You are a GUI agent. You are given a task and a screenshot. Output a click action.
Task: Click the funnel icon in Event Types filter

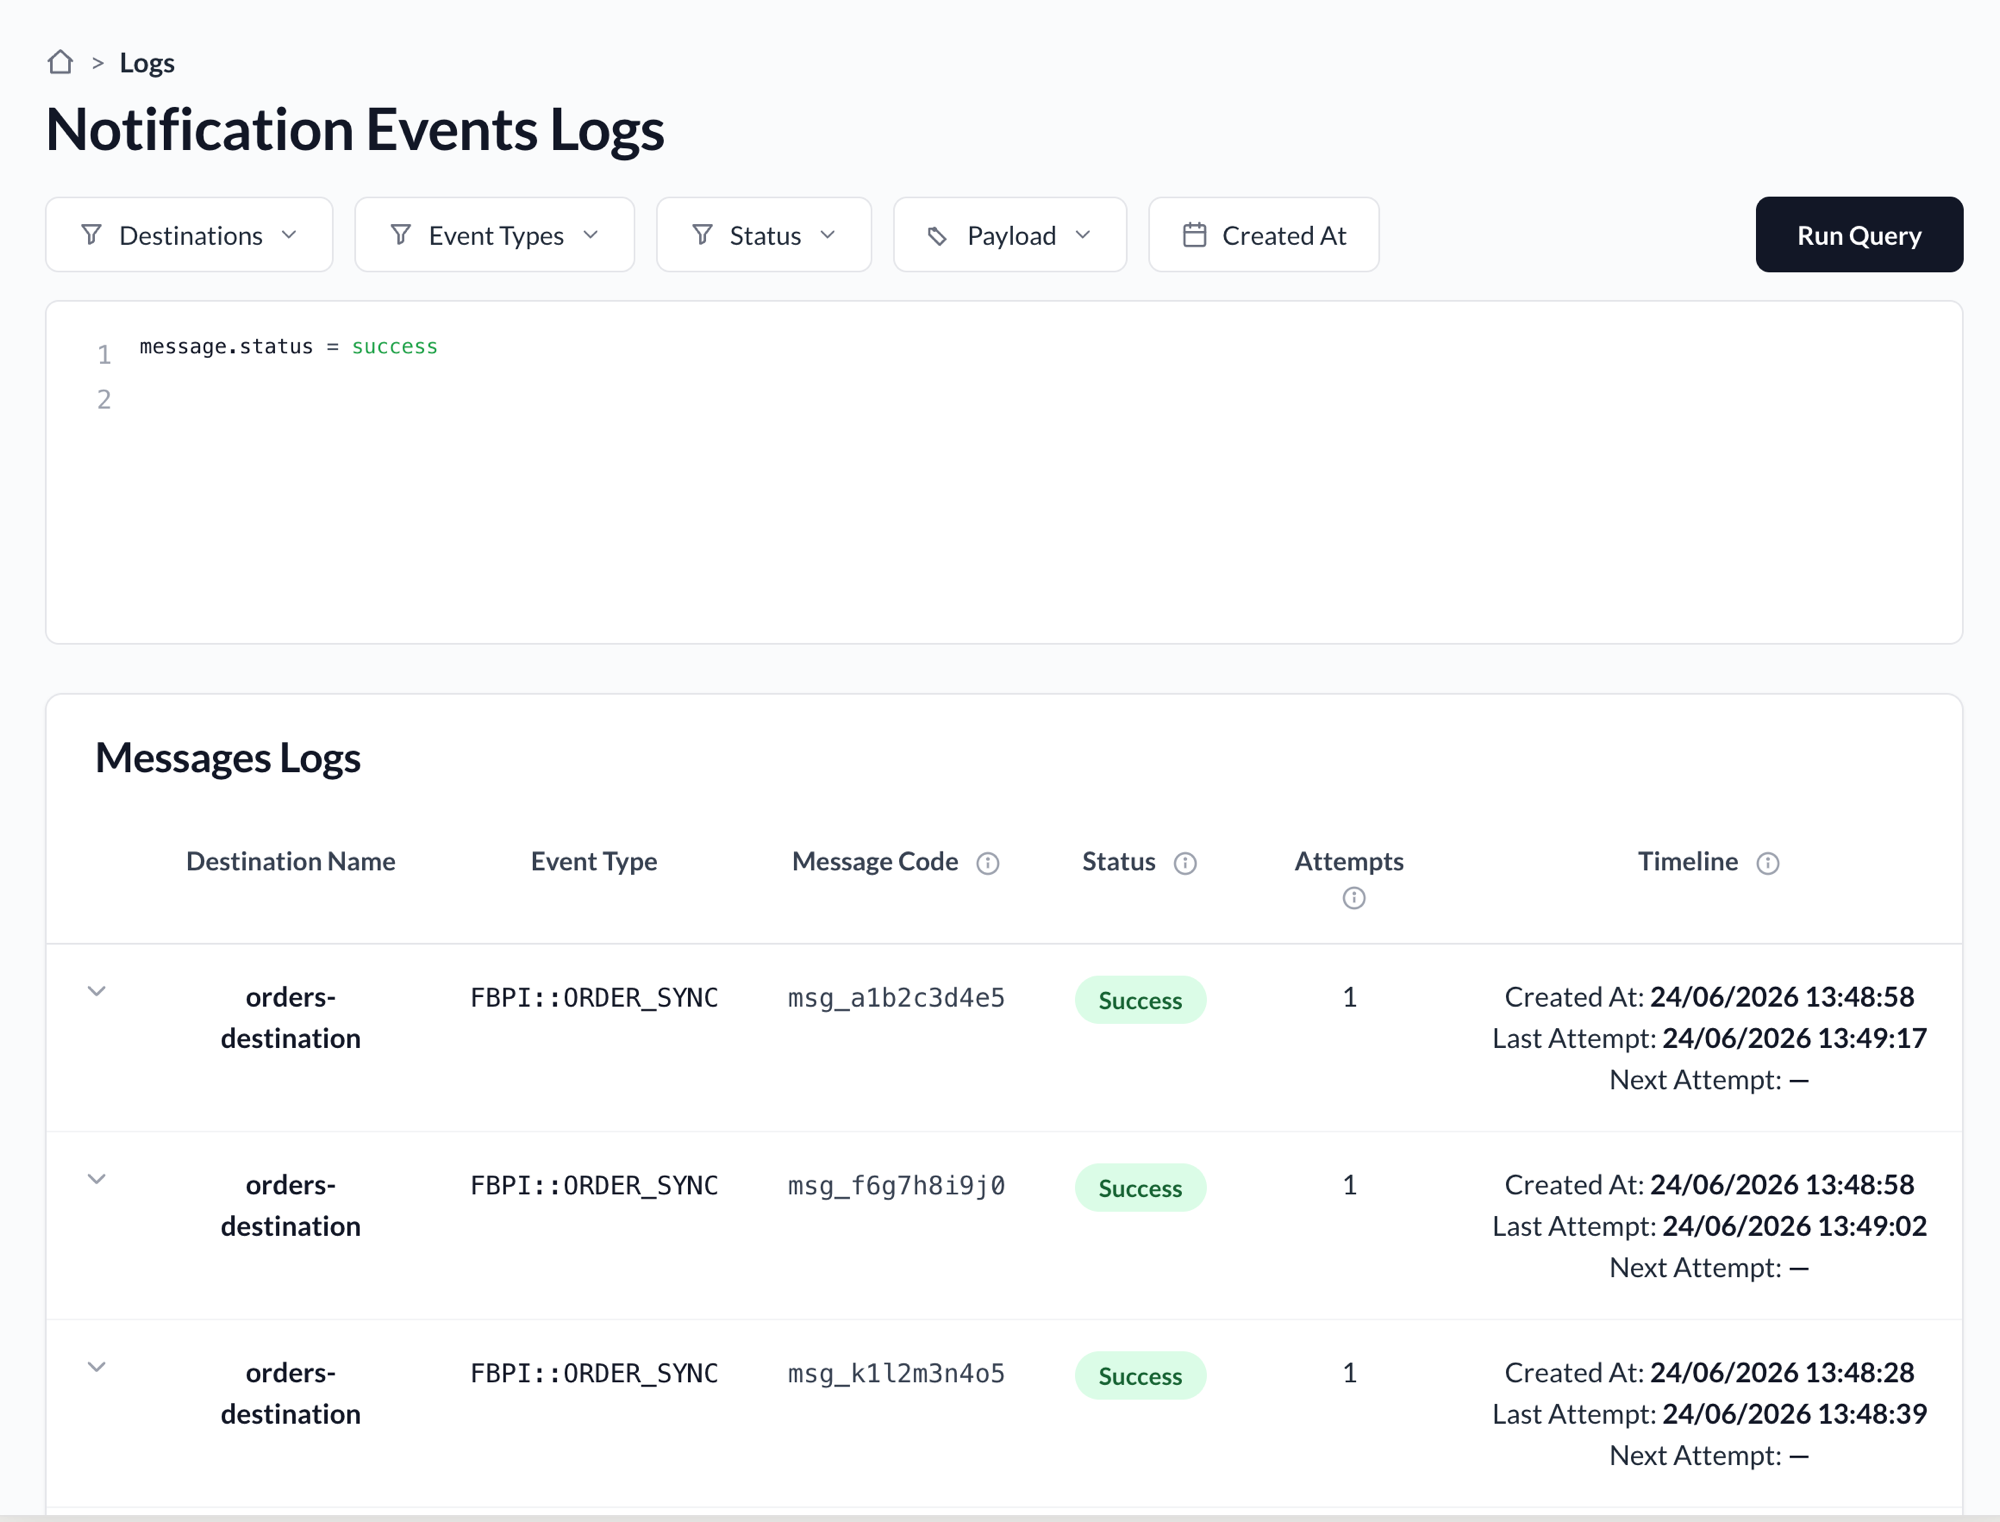coord(401,235)
